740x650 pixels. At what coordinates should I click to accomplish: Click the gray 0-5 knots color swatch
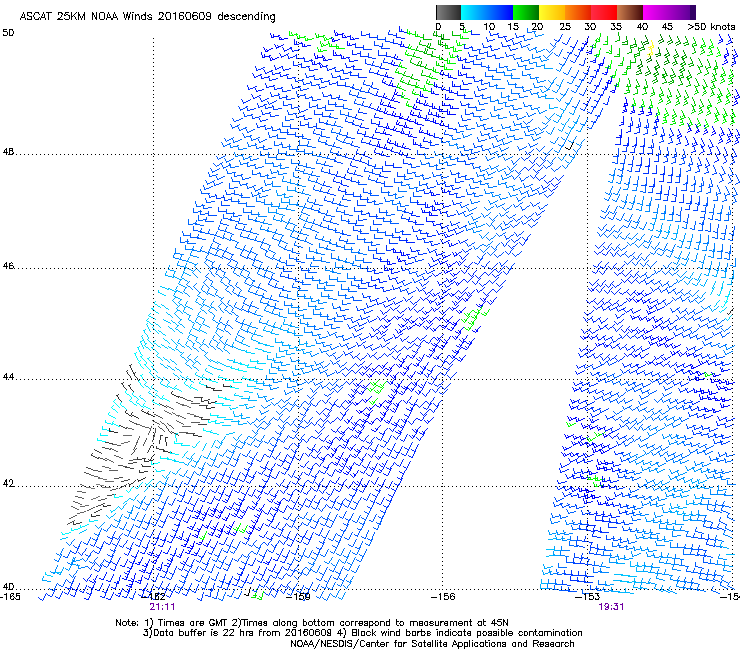point(448,12)
